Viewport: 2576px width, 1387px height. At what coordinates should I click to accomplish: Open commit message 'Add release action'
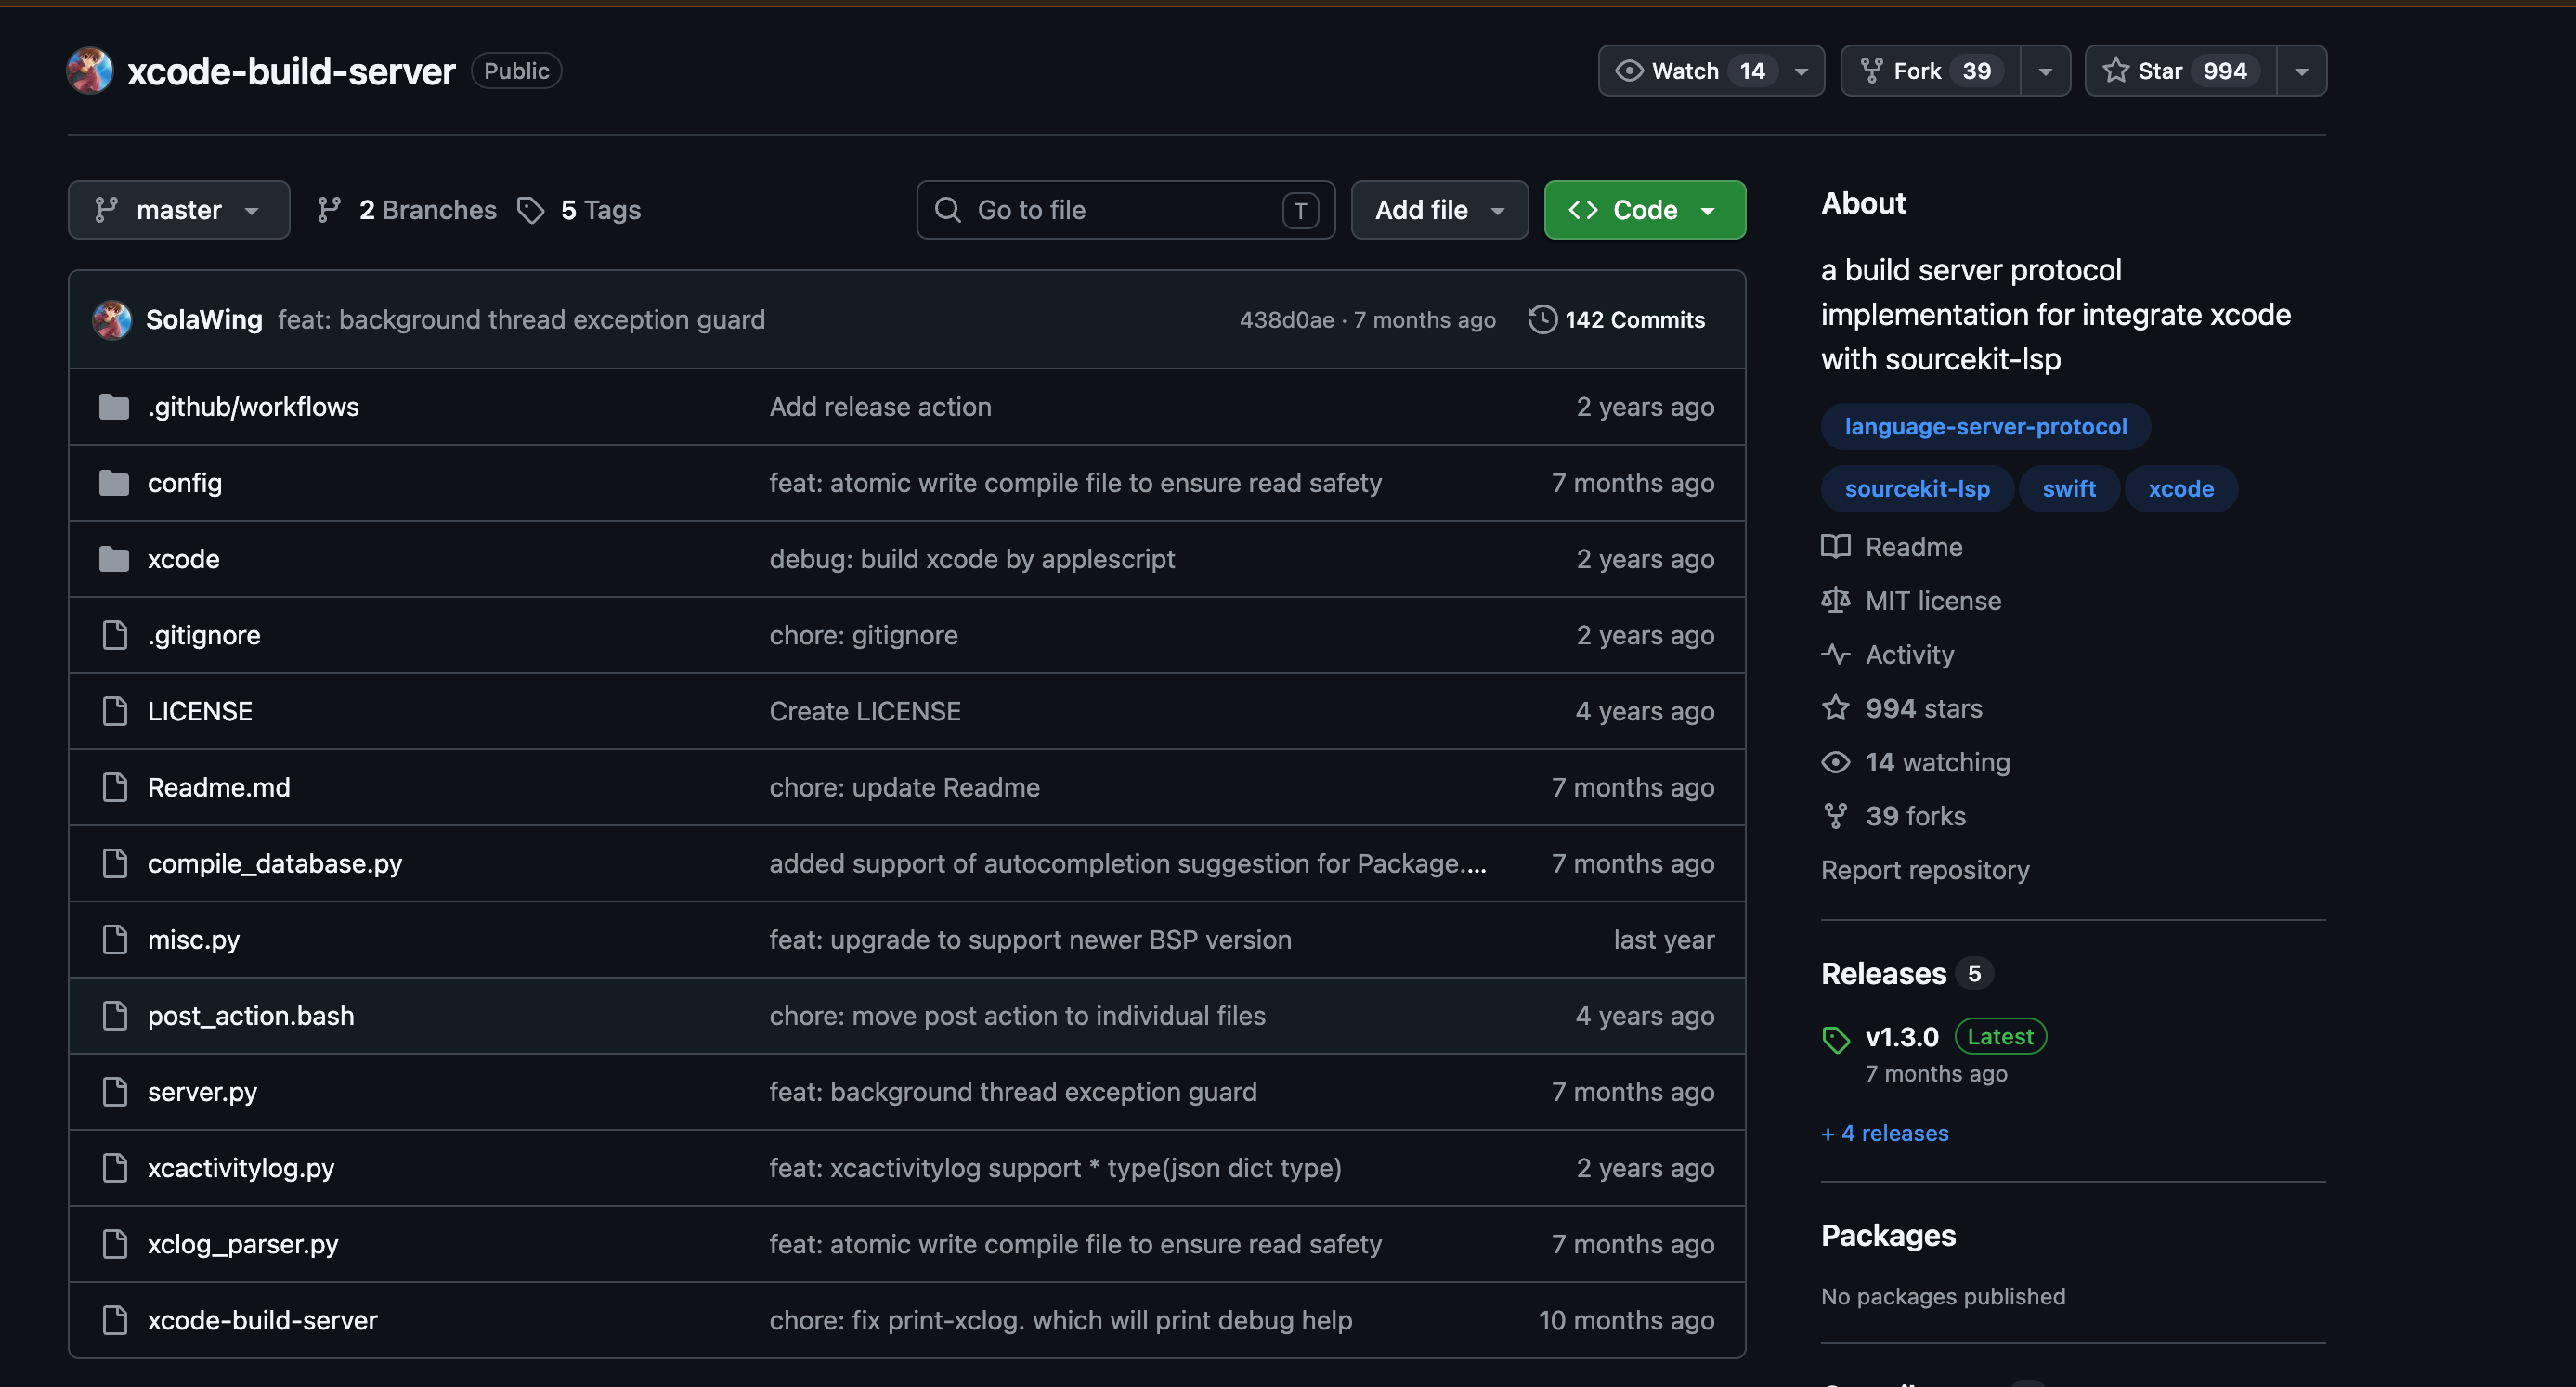click(x=880, y=407)
